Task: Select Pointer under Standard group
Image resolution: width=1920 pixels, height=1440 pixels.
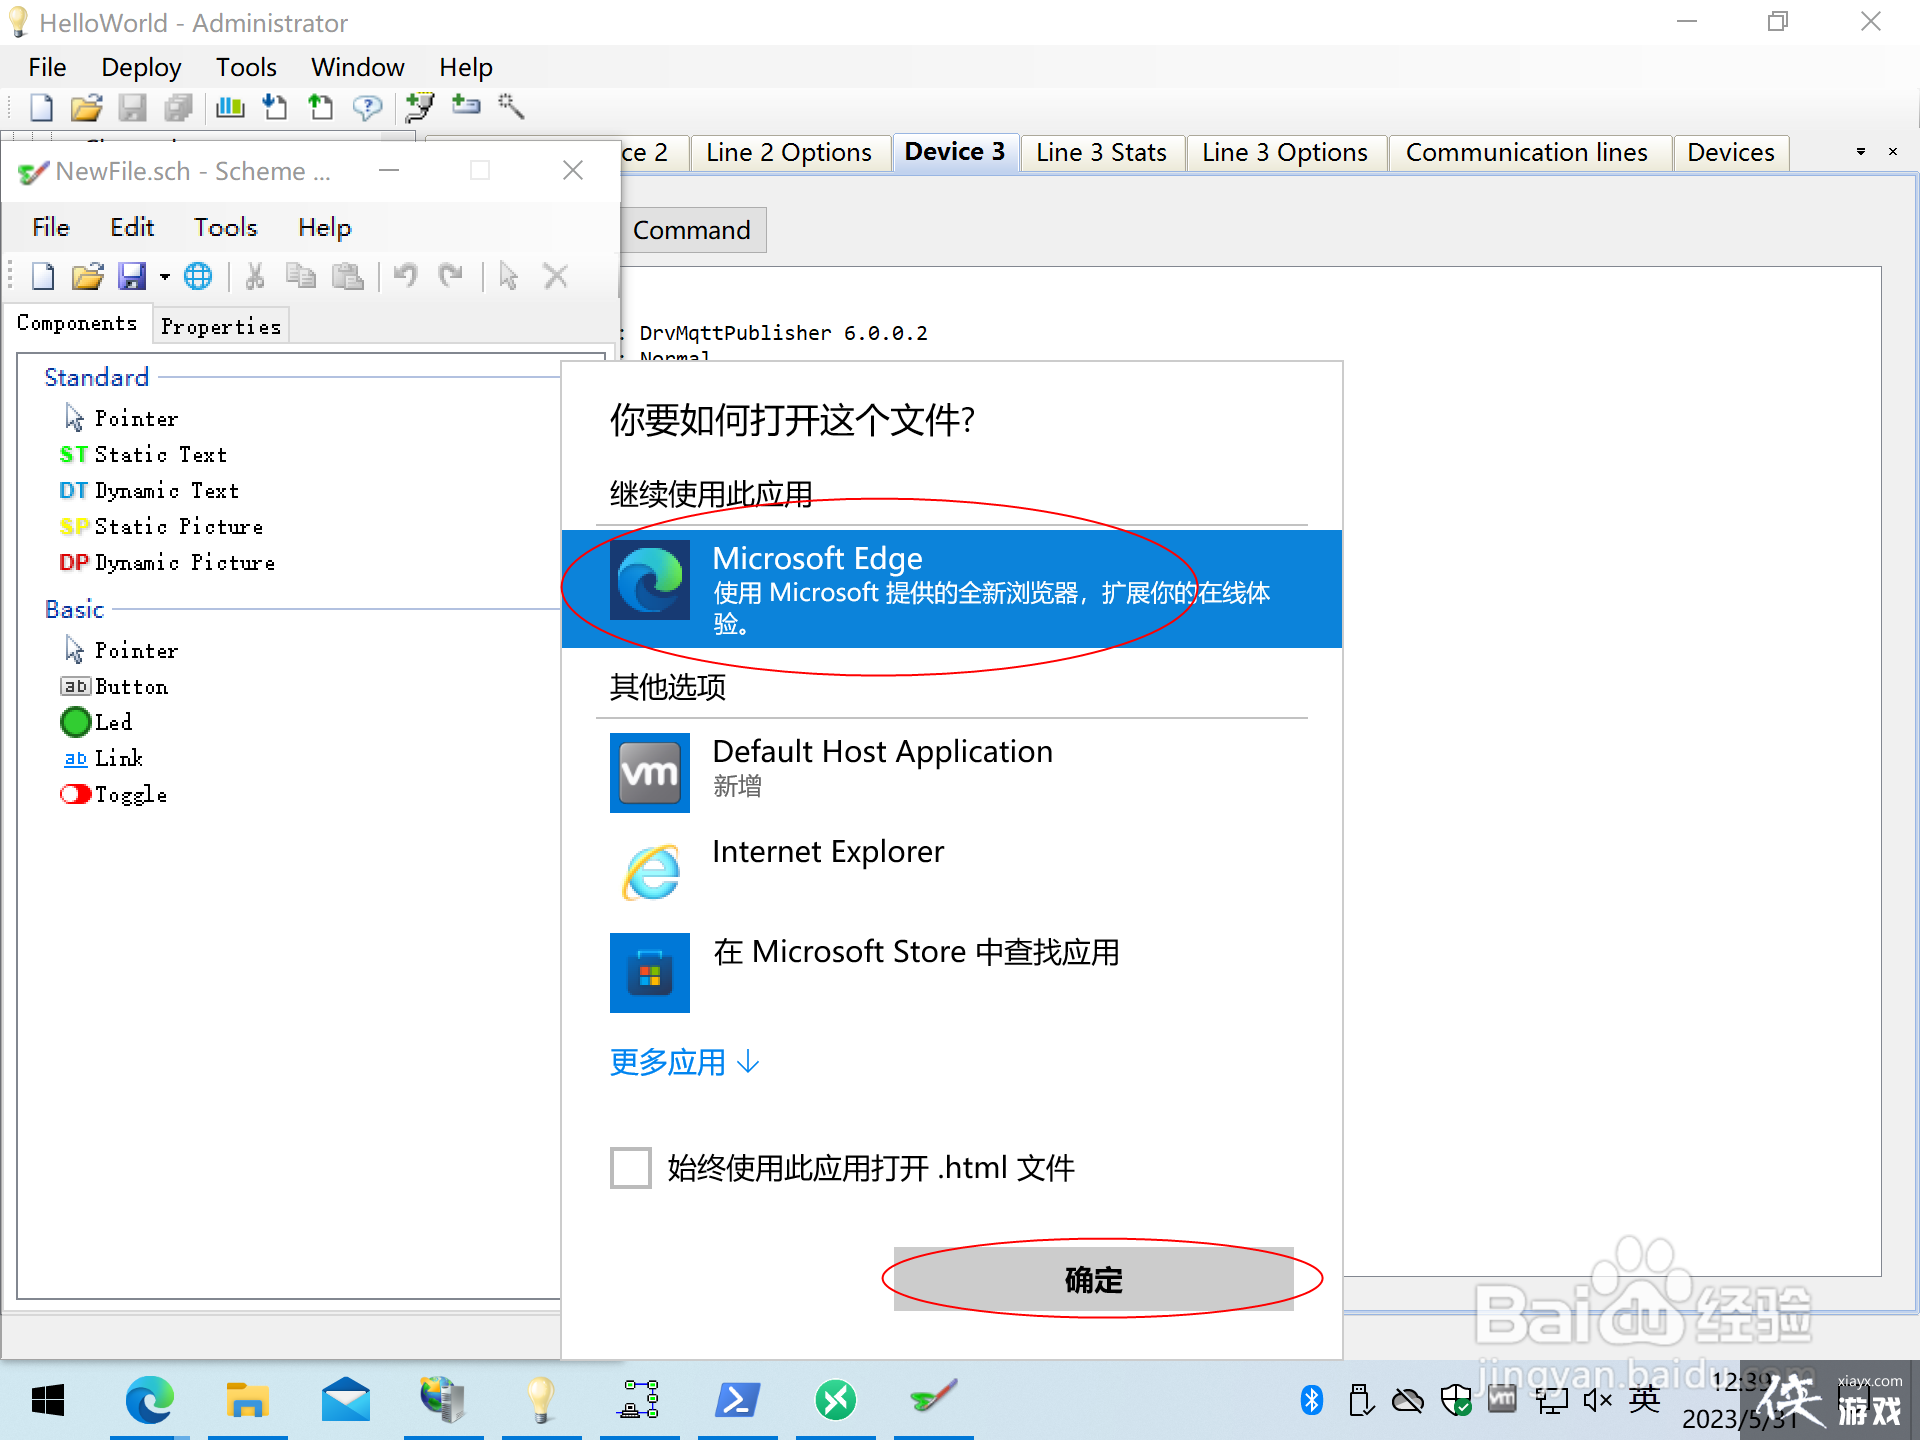Action: coord(121,418)
